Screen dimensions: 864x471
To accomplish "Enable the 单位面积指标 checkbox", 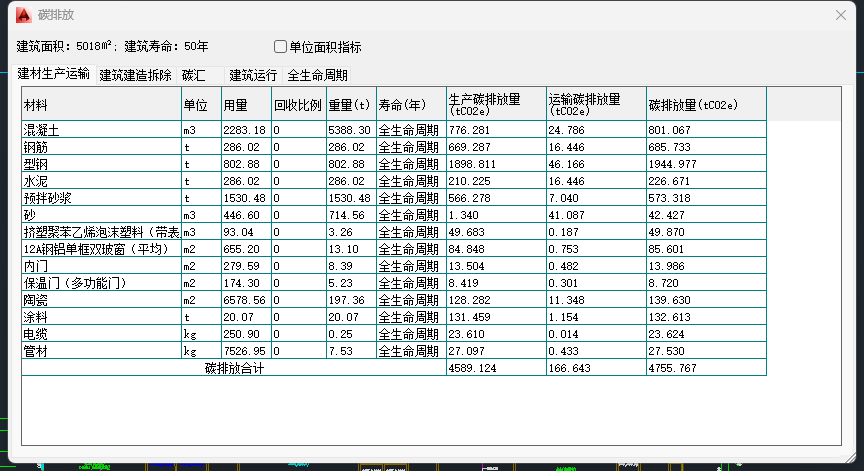I will point(281,47).
